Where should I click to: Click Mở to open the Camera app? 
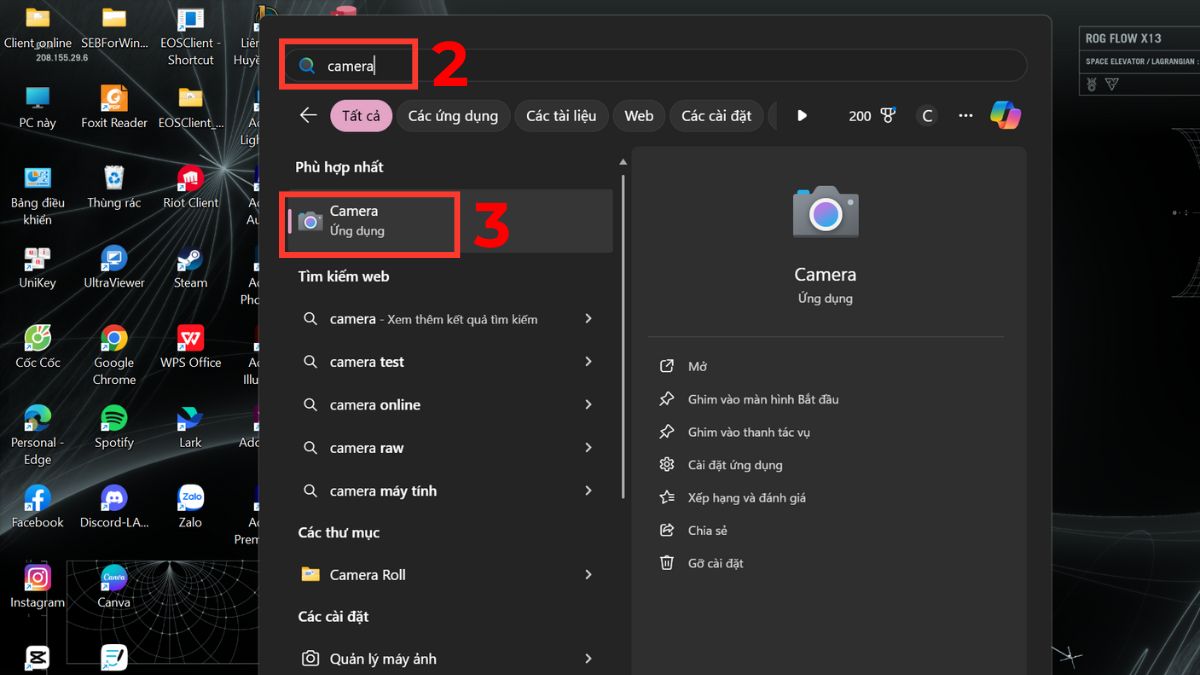(697, 366)
